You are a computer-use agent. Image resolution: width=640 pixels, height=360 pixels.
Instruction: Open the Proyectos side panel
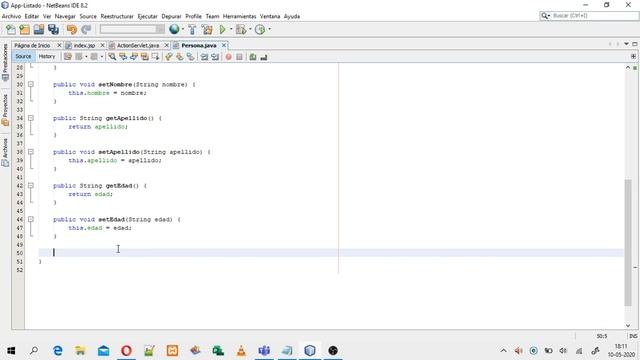[5, 109]
